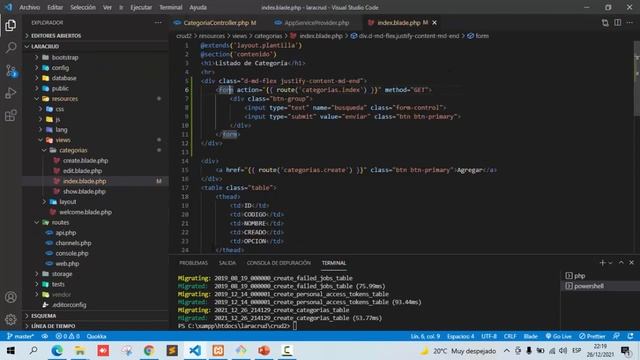Open web.php routes file
640x360 pixels.
click(x=67, y=264)
